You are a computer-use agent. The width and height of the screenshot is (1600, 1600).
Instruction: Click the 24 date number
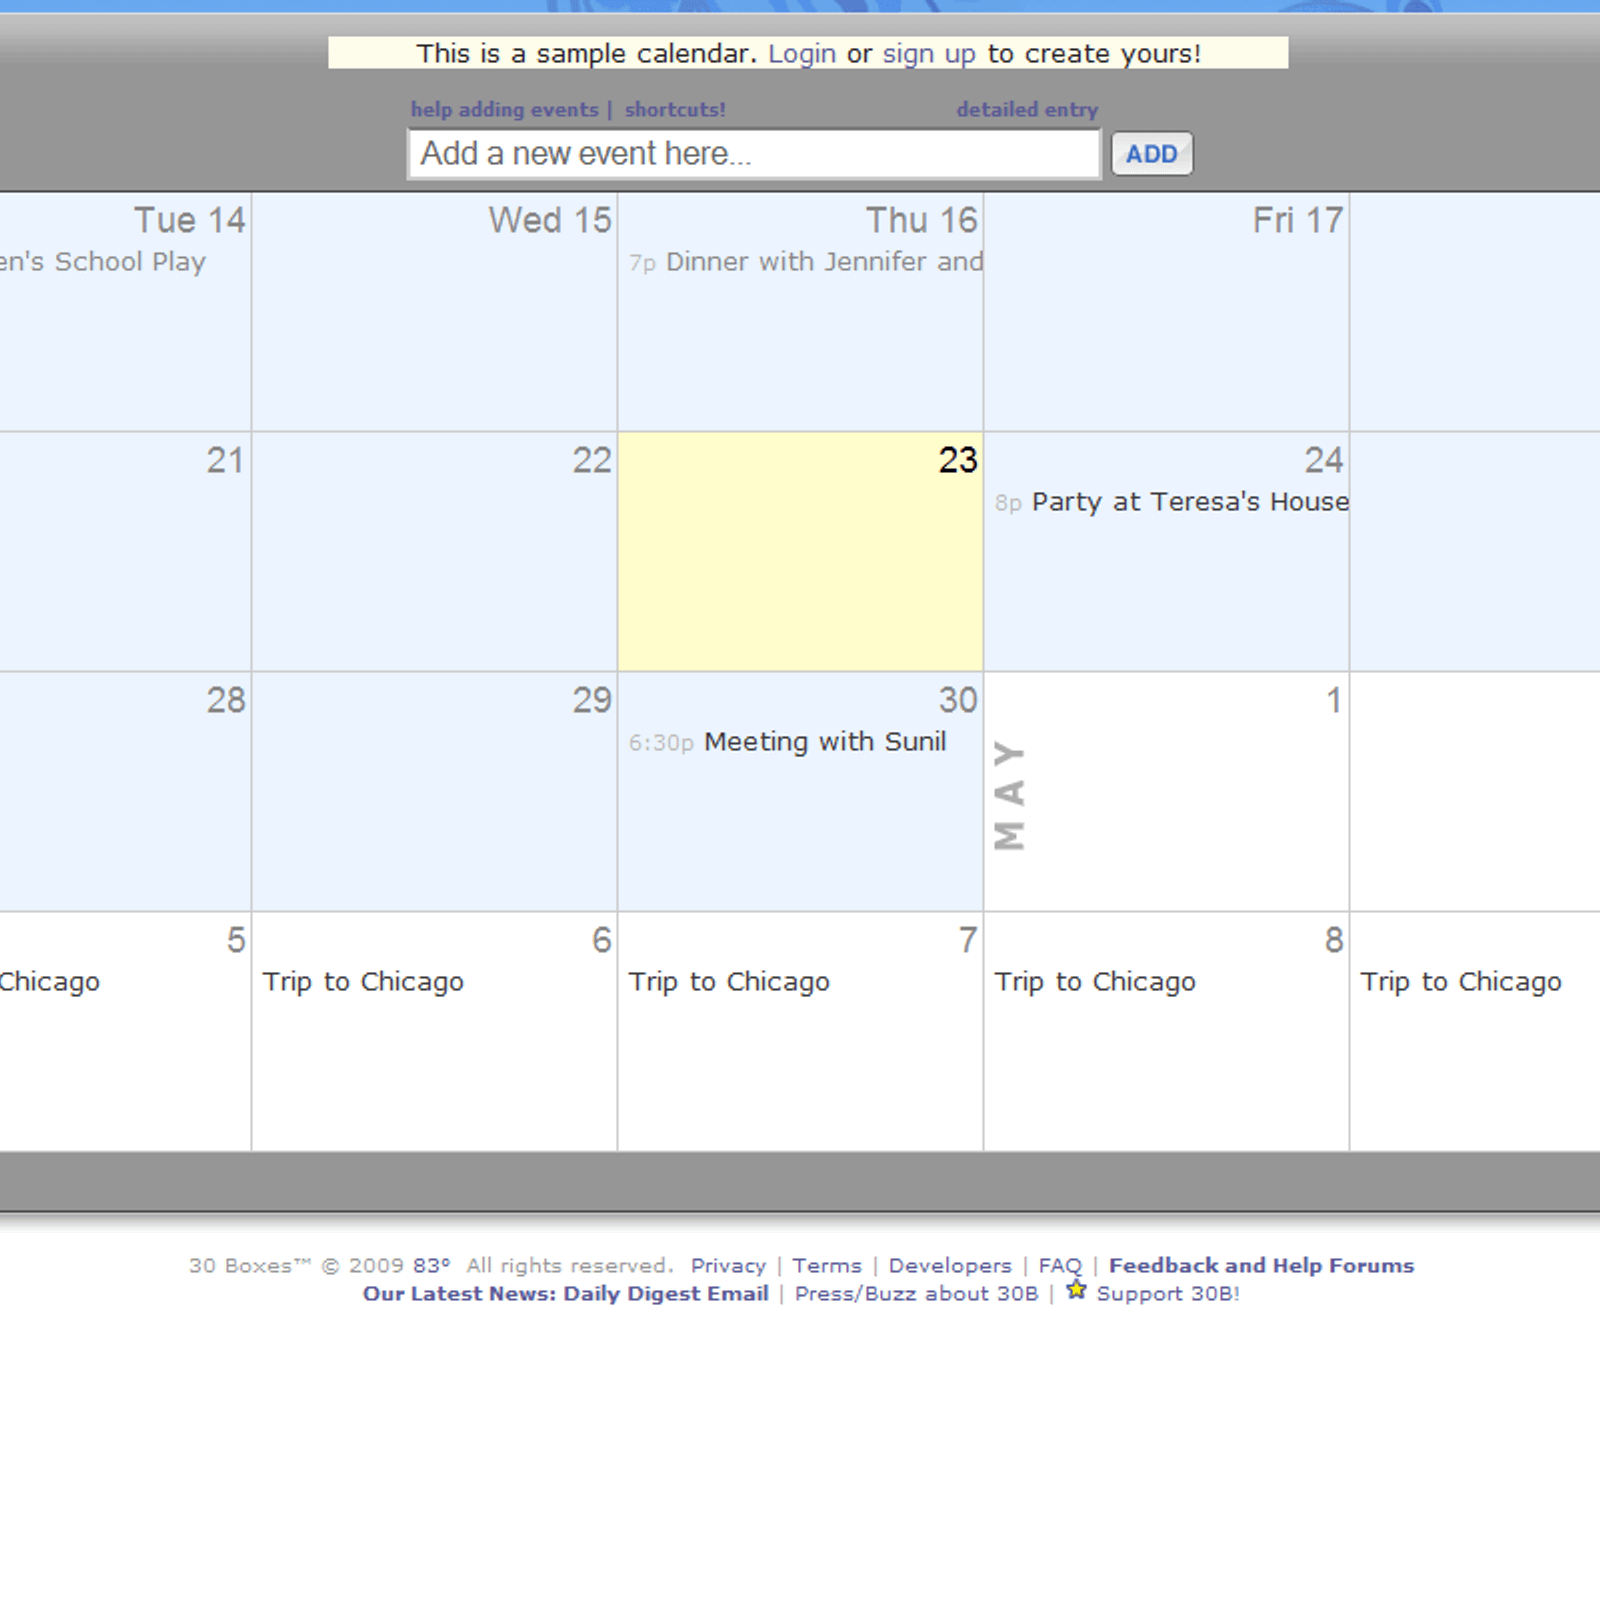[1324, 460]
